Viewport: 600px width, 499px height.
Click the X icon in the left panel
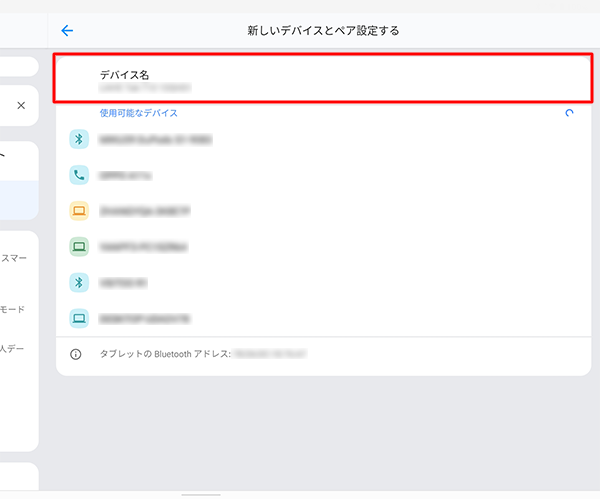pyautogui.click(x=21, y=105)
